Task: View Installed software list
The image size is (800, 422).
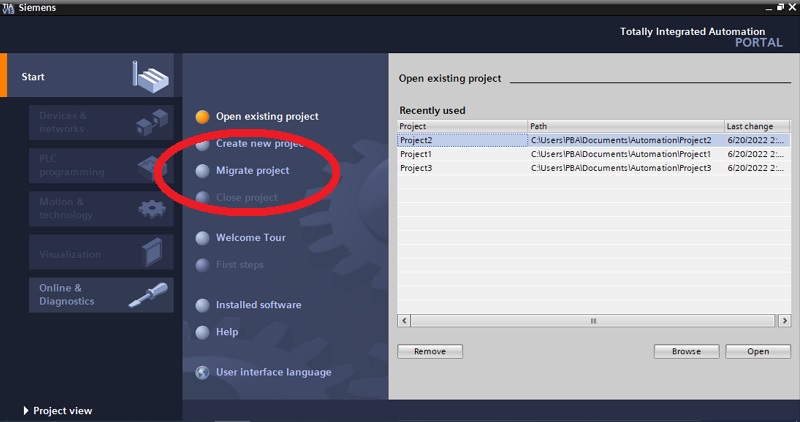Action: pyautogui.click(x=258, y=305)
